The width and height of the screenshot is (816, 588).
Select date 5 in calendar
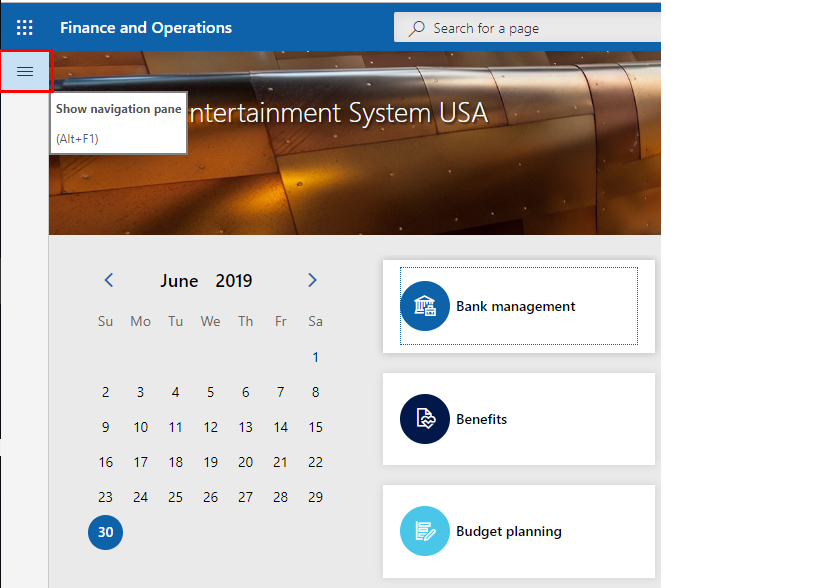(210, 392)
